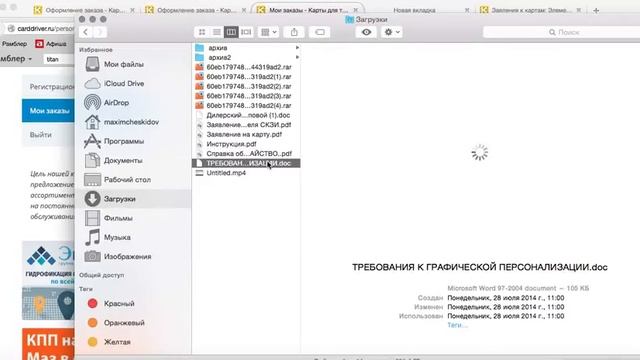The height and width of the screenshot is (360, 640).
Task: Focus the Finder search field
Action: point(561,32)
